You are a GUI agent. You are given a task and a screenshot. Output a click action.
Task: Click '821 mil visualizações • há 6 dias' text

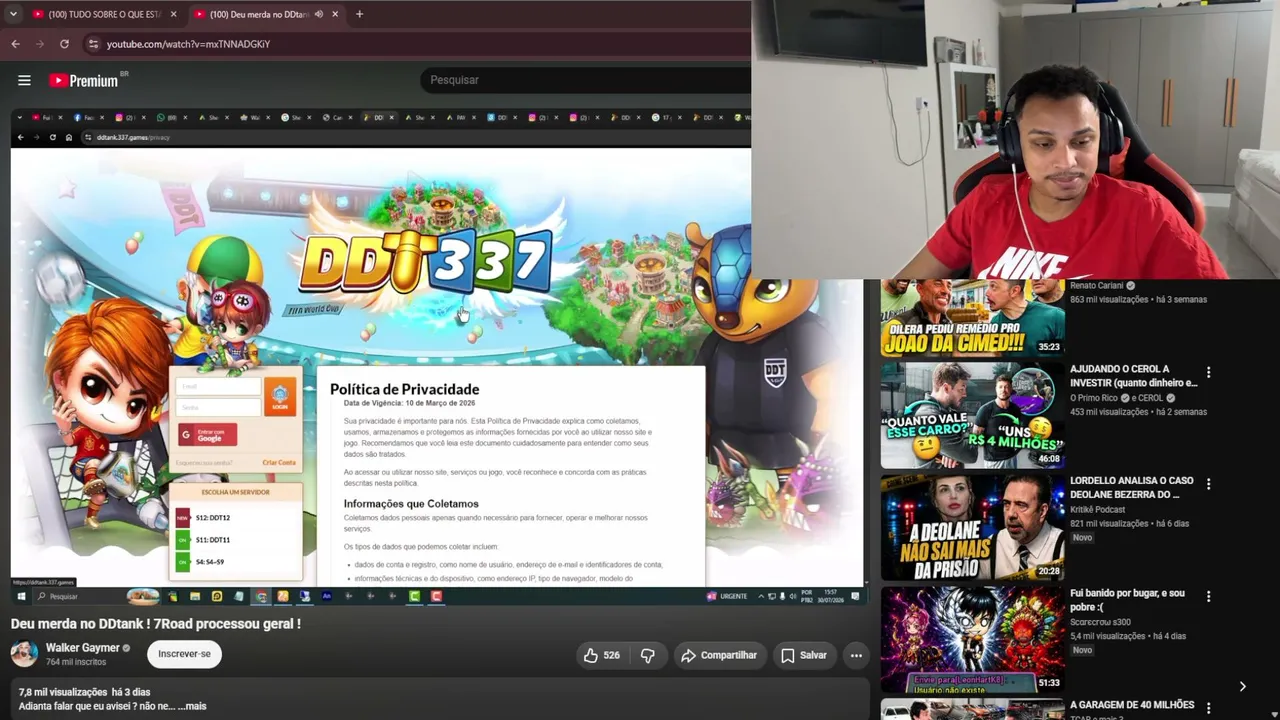click(x=1130, y=524)
